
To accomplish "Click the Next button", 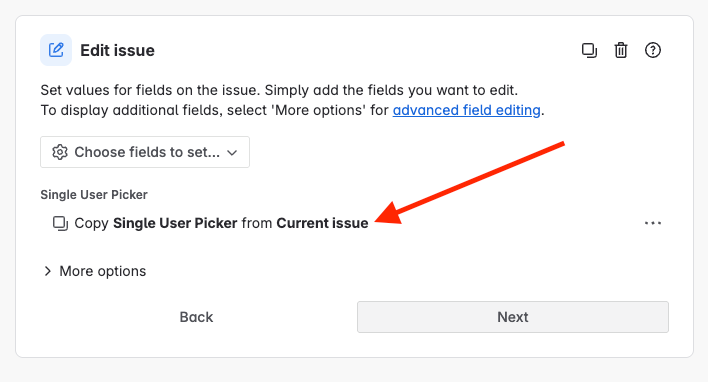I will 512,317.
